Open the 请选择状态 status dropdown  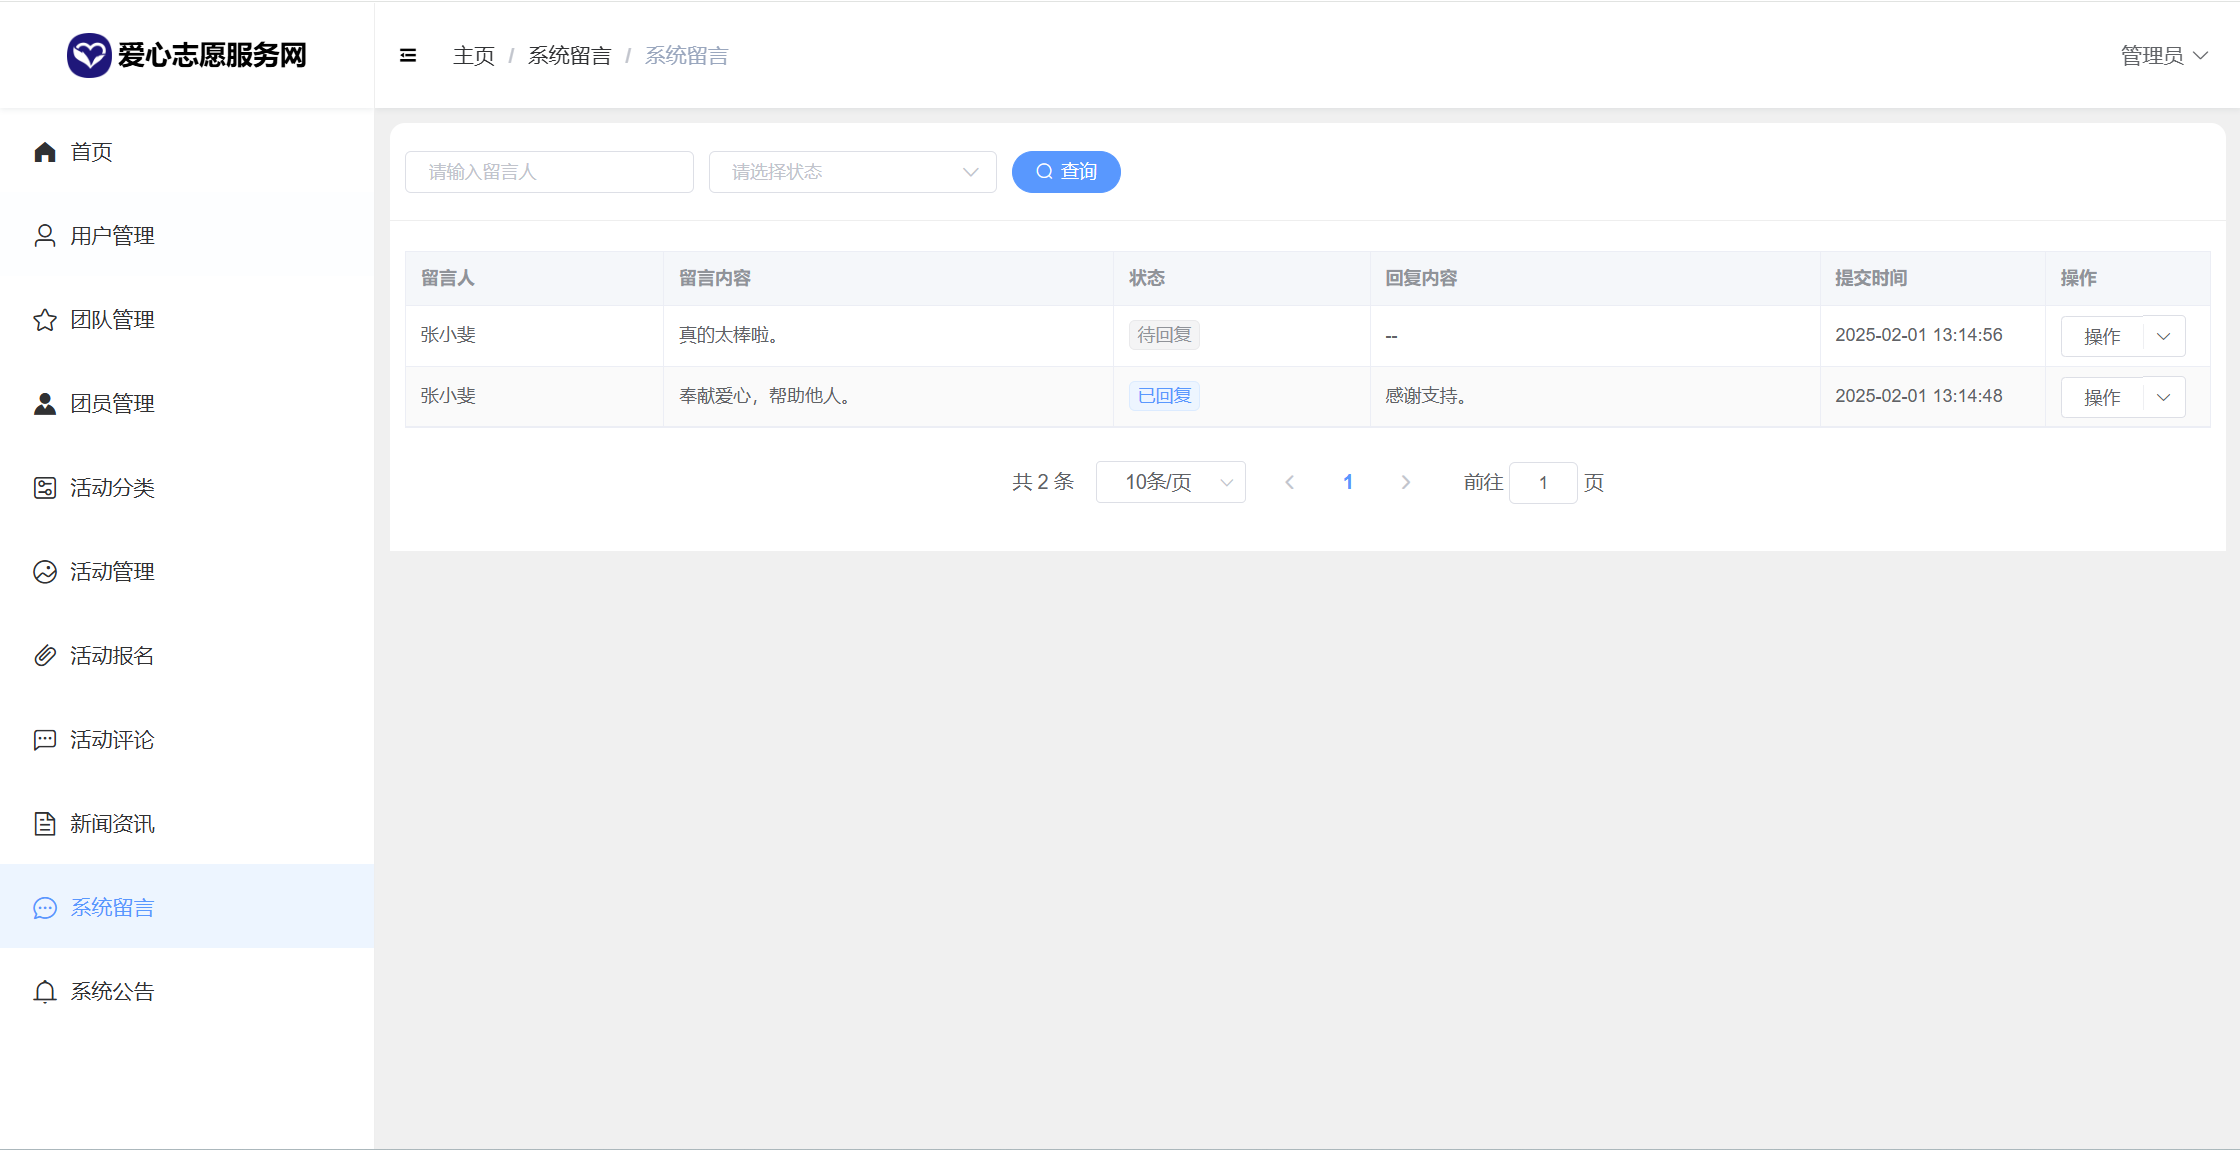[852, 172]
